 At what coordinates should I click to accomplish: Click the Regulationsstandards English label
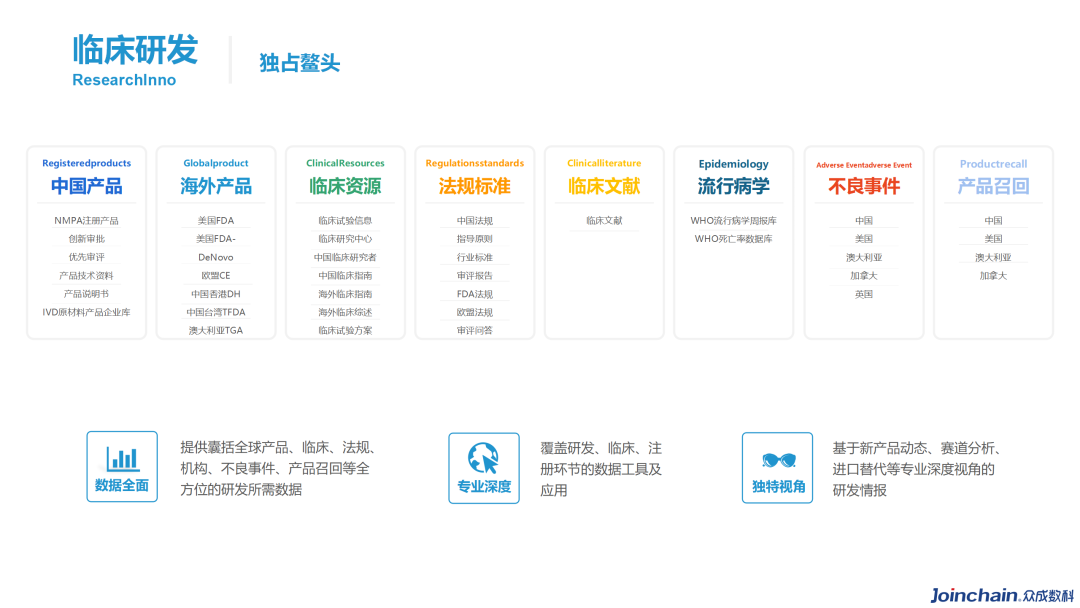pos(475,163)
